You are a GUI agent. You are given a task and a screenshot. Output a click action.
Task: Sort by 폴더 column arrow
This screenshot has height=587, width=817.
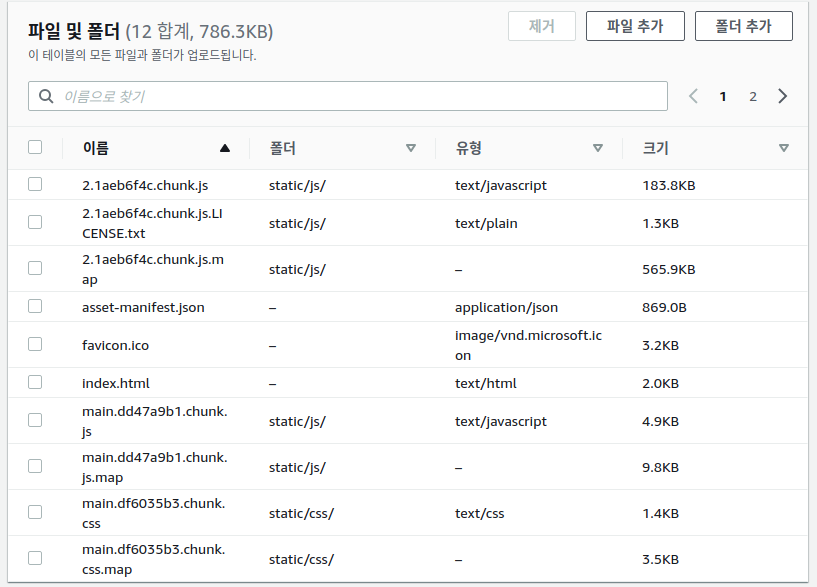pos(411,148)
